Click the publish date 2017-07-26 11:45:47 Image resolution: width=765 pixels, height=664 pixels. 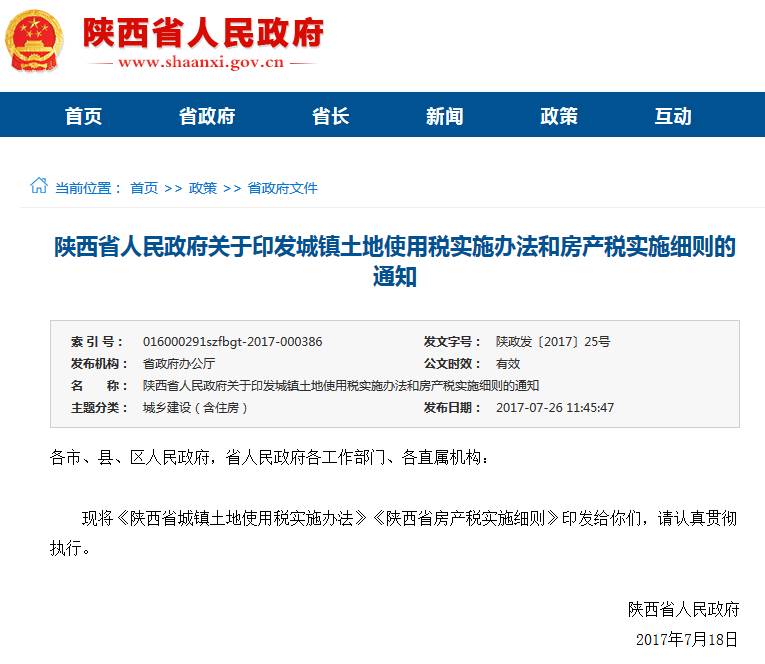555,408
